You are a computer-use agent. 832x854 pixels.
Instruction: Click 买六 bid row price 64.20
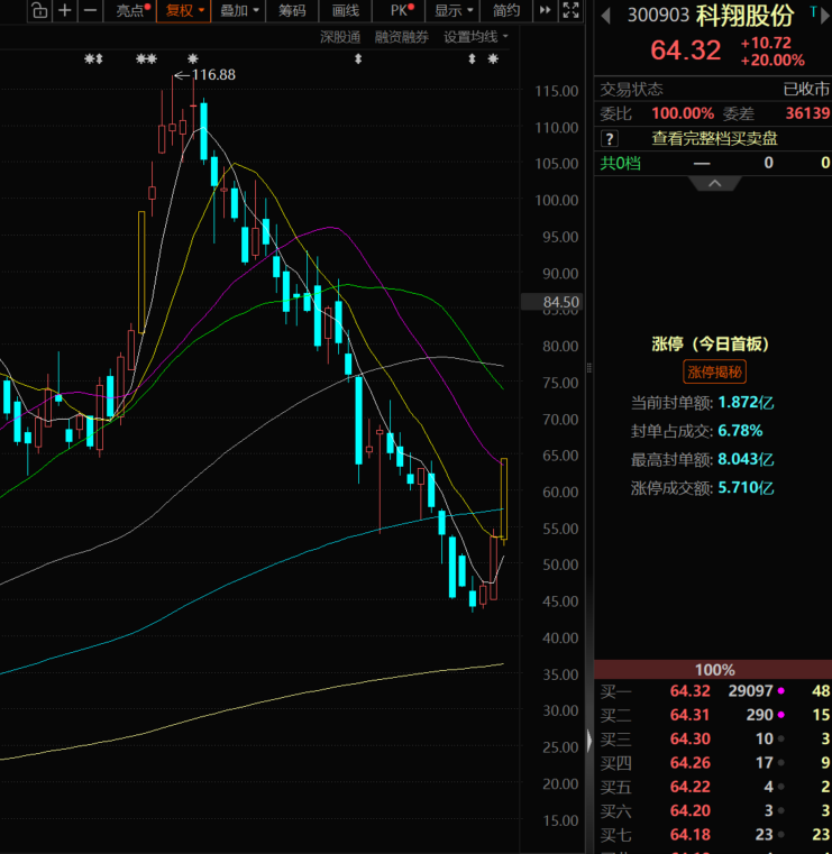(x=690, y=811)
